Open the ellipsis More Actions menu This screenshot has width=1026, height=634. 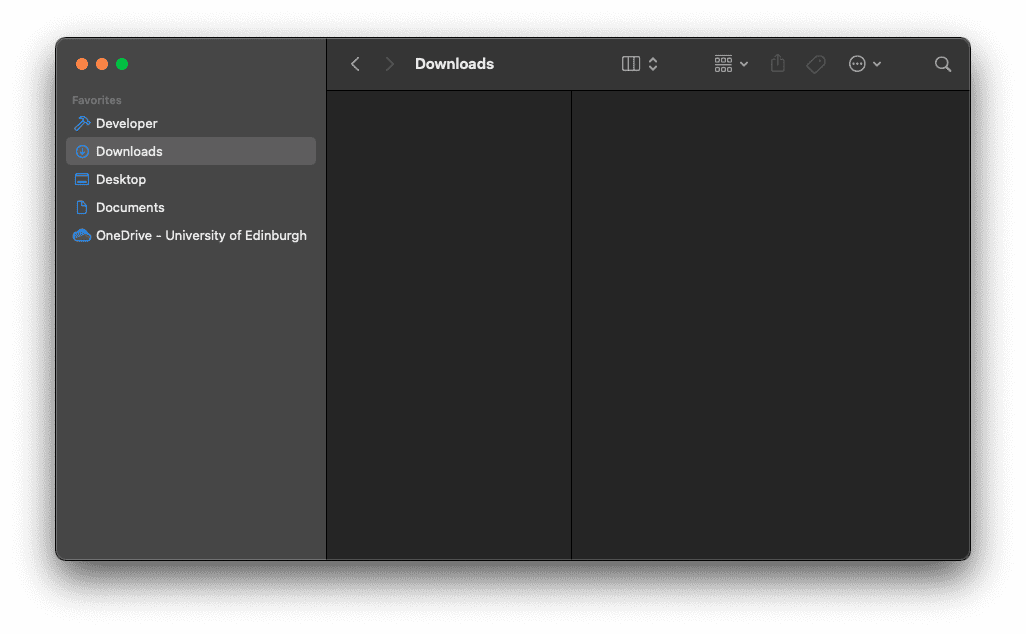(x=864, y=64)
